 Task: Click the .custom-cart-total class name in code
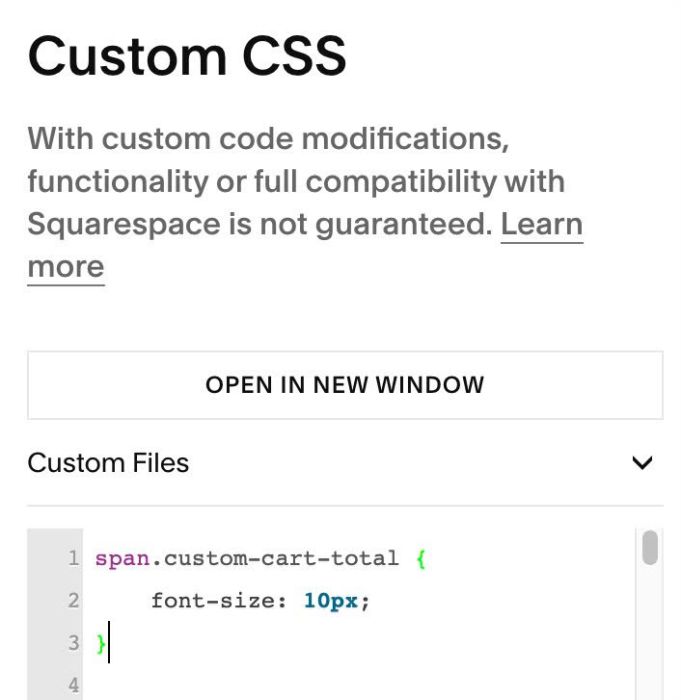pyautogui.click(x=275, y=558)
